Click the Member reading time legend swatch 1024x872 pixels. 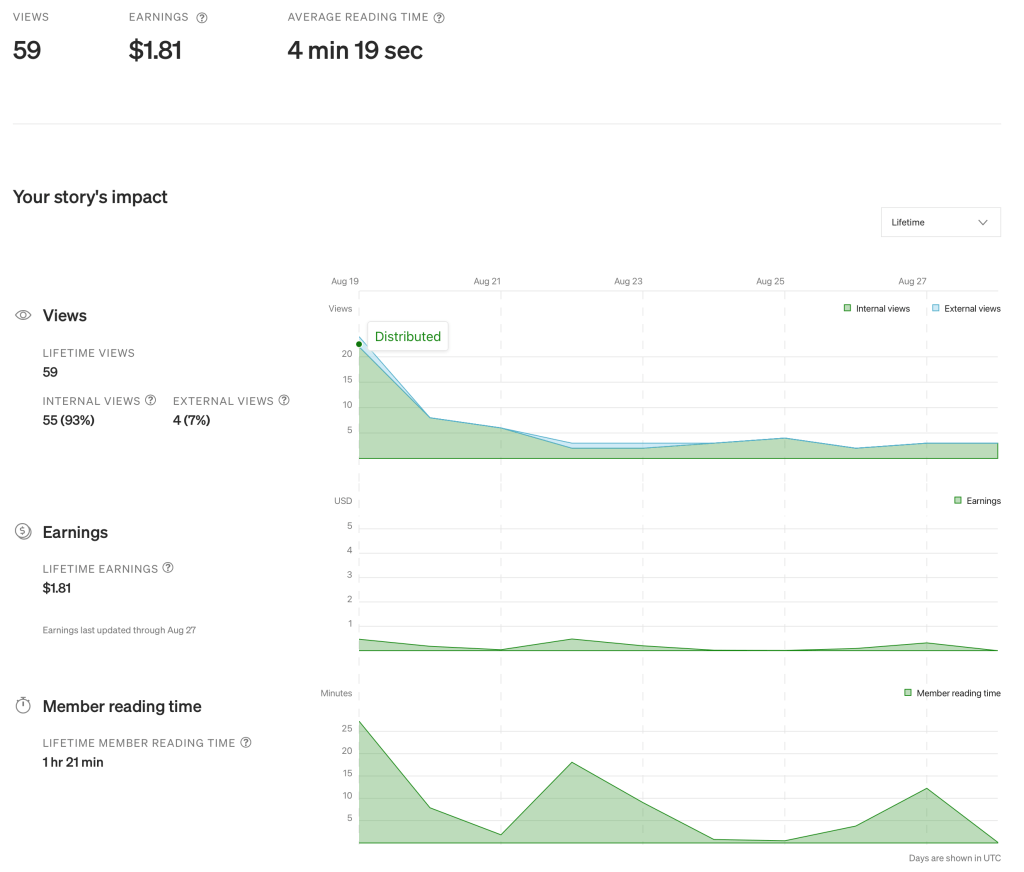[x=908, y=693]
